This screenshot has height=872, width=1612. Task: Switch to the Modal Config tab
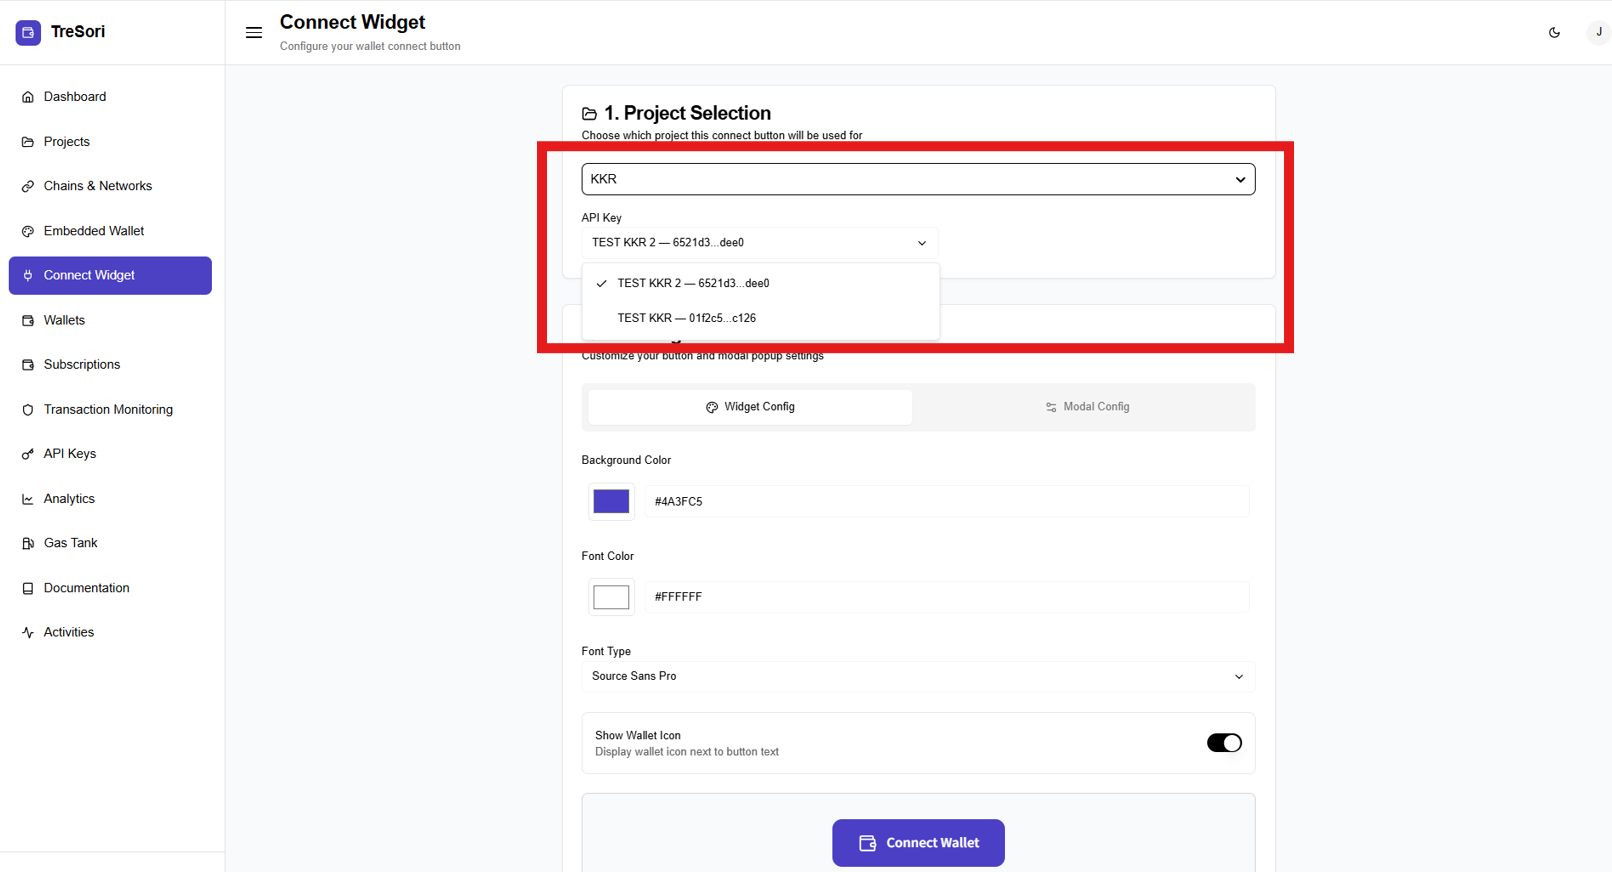(x=1086, y=407)
